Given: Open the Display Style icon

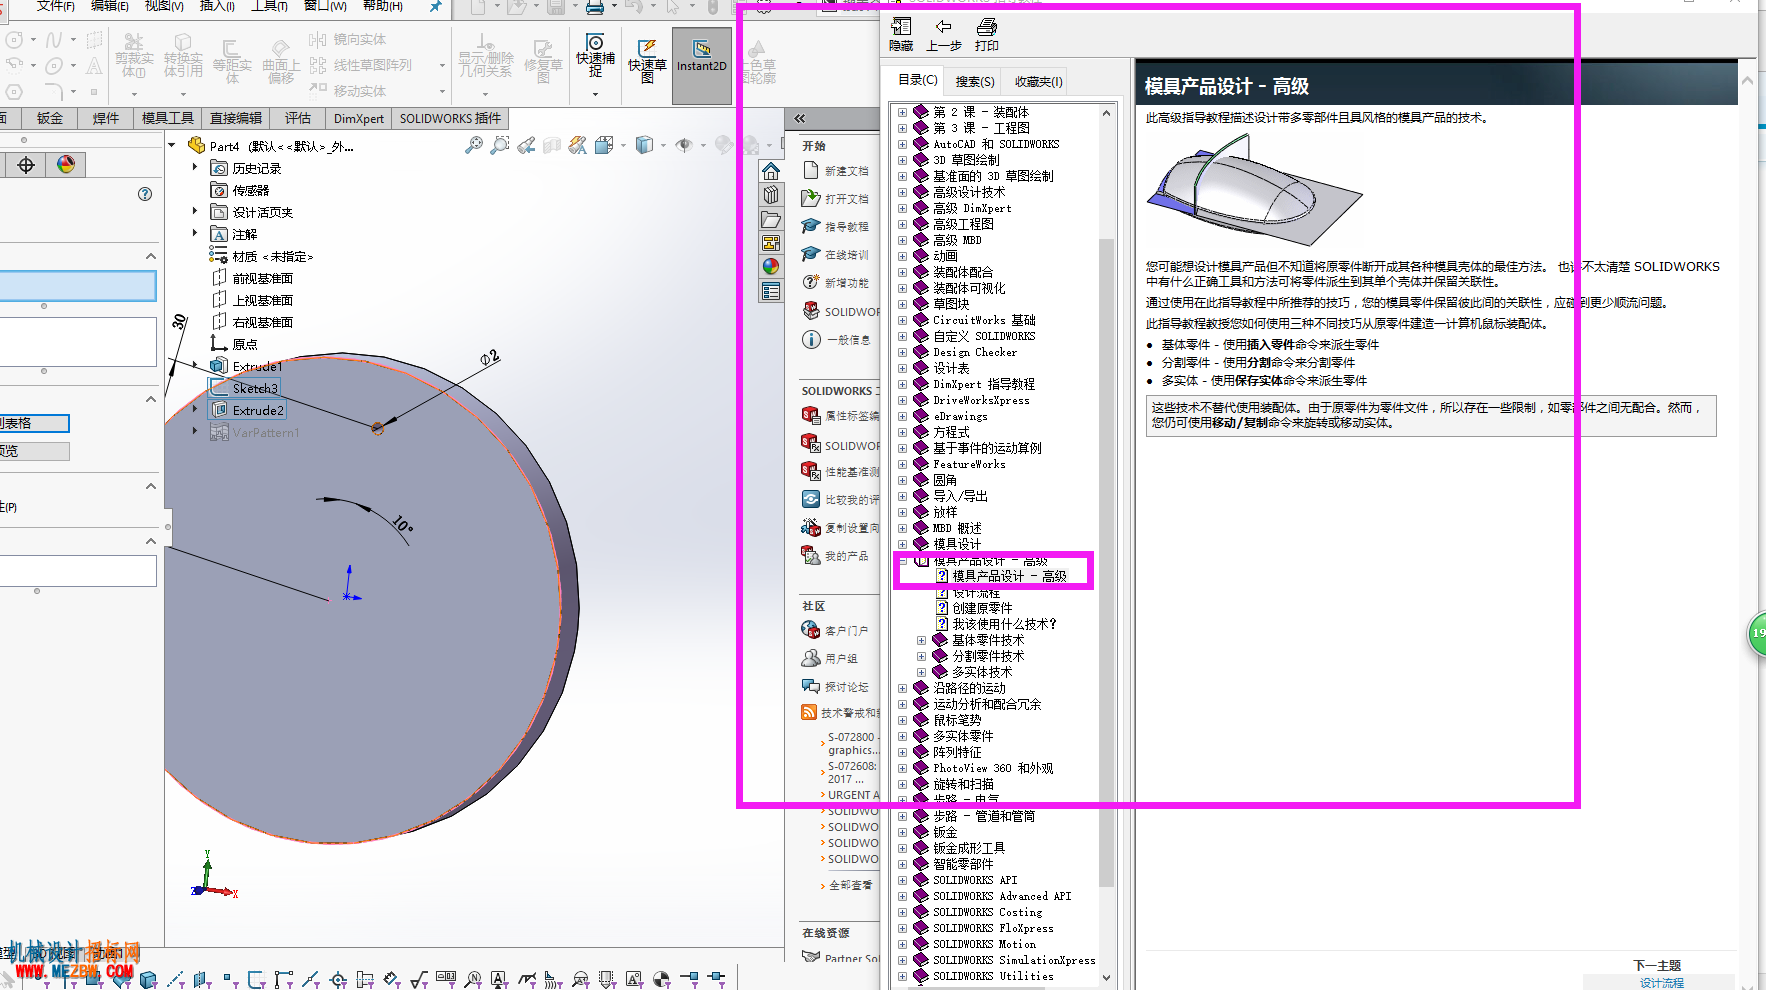Looking at the screenshot, I should [x=645, y=146].
